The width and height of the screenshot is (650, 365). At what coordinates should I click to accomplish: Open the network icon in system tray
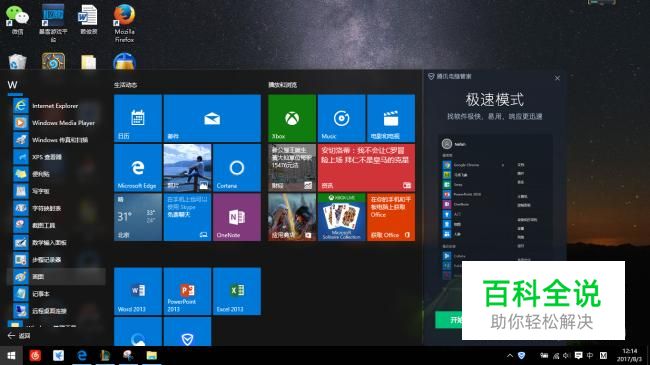pyautogui.click(x=556, y=355)
